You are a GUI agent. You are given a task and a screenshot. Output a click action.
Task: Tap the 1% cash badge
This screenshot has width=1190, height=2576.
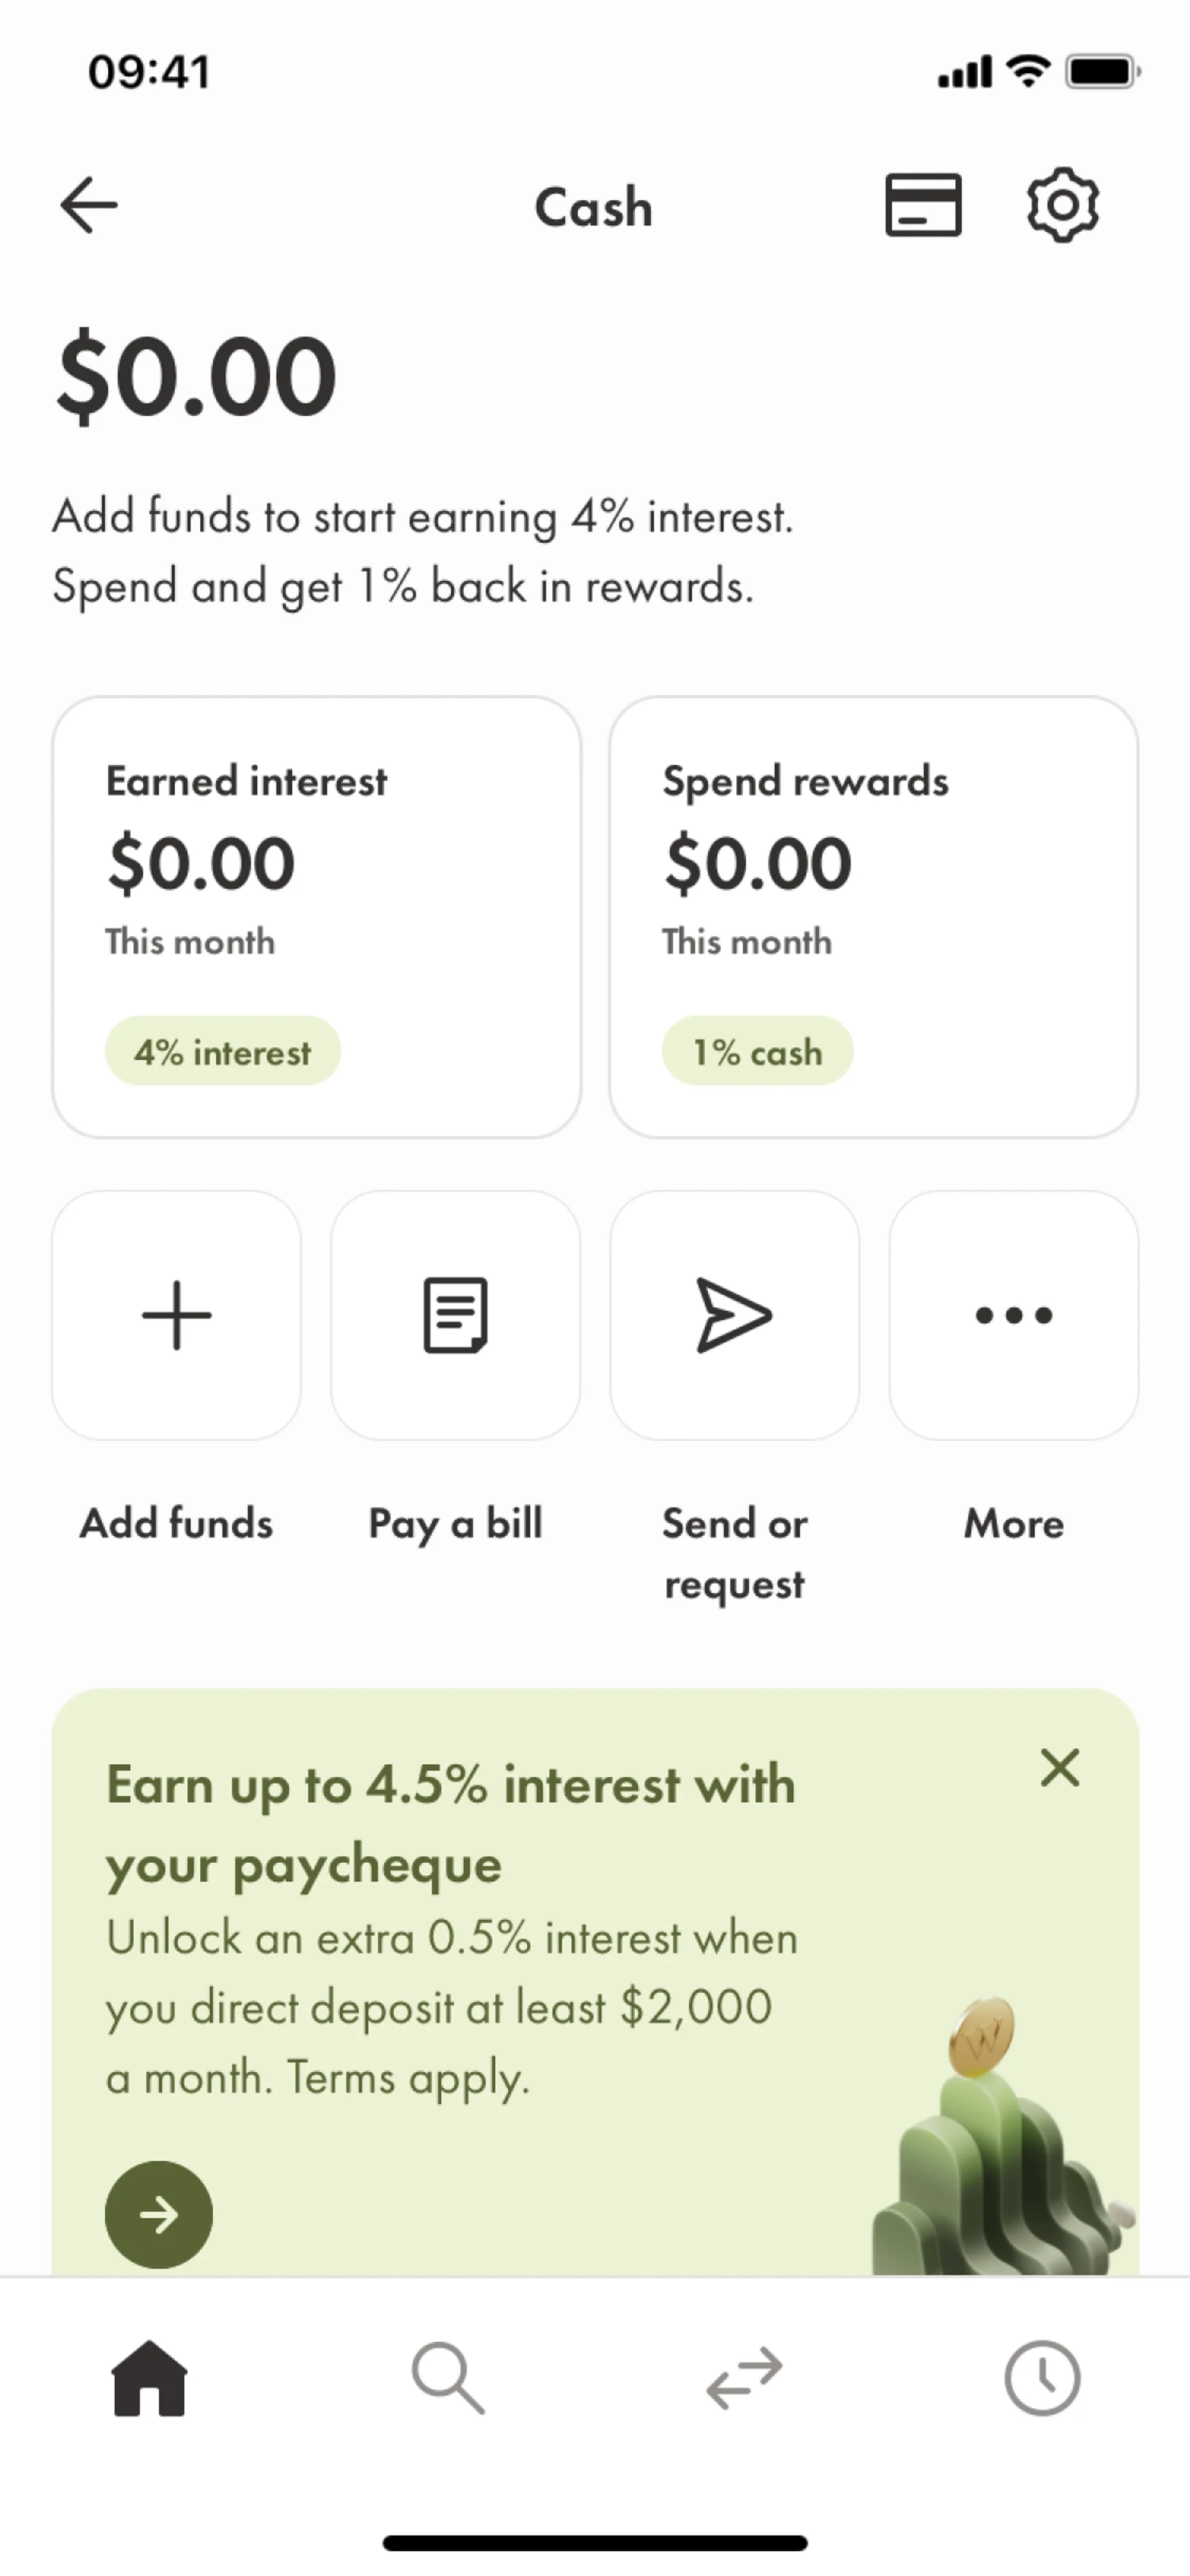click(x=757, y=1052)
